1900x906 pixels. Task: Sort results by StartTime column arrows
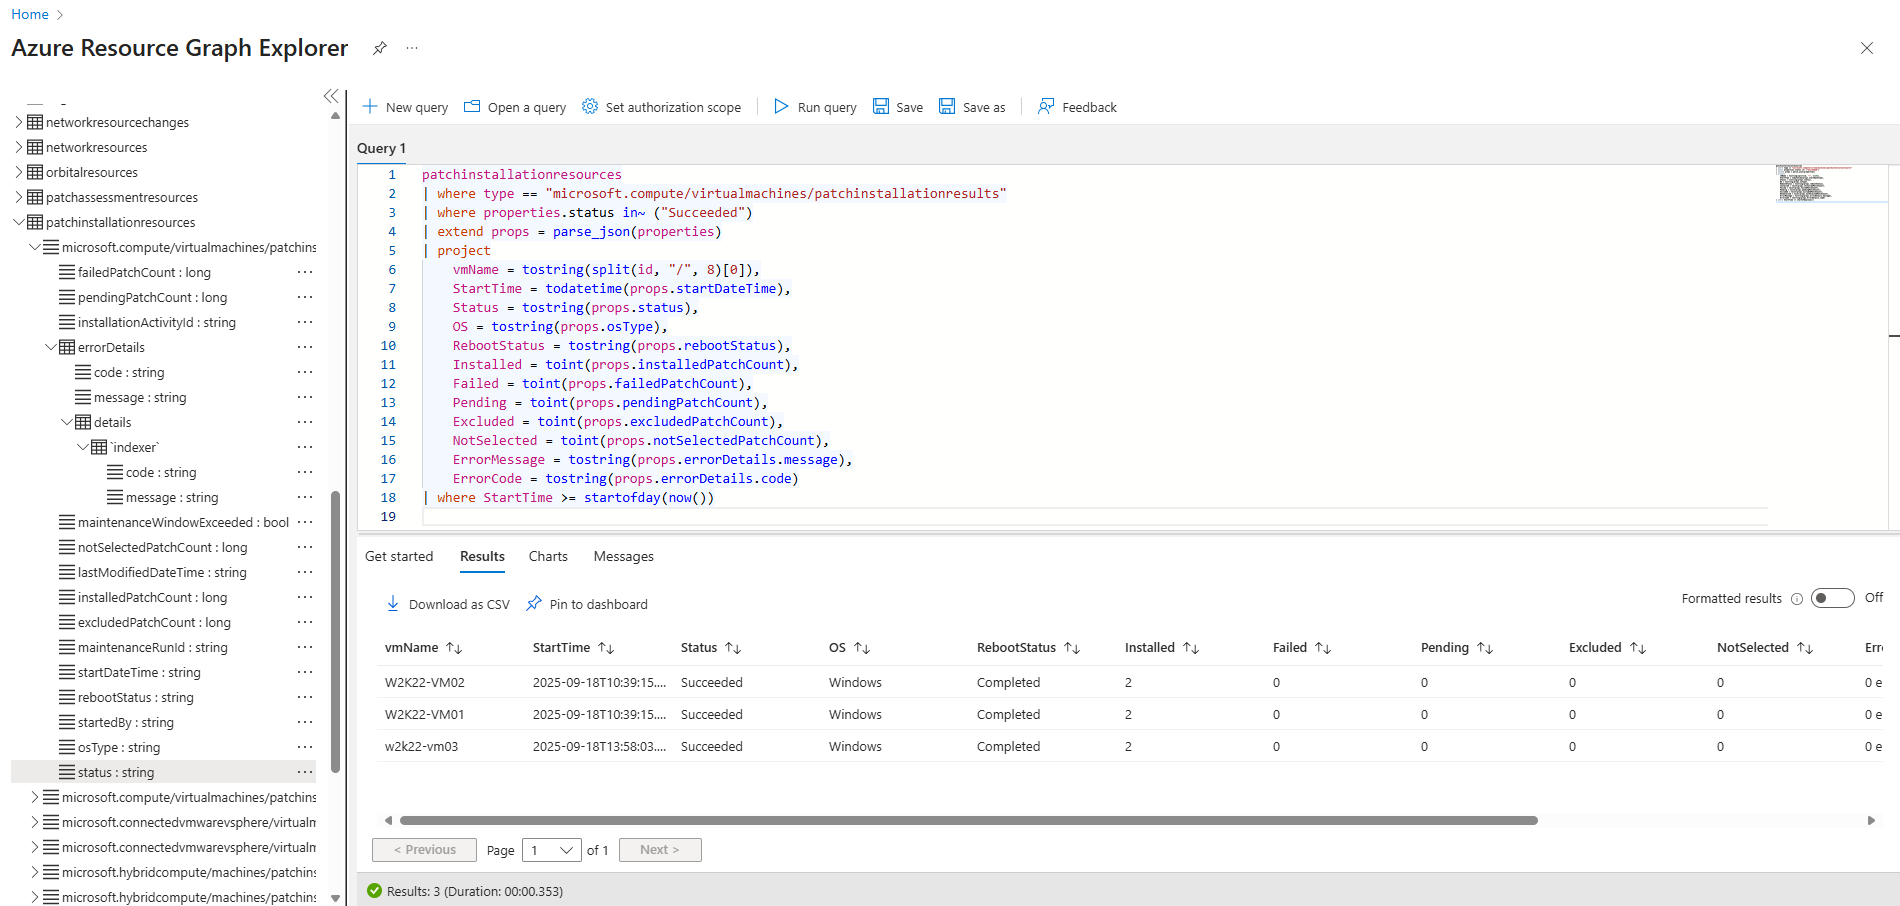(x=606, y=648)
